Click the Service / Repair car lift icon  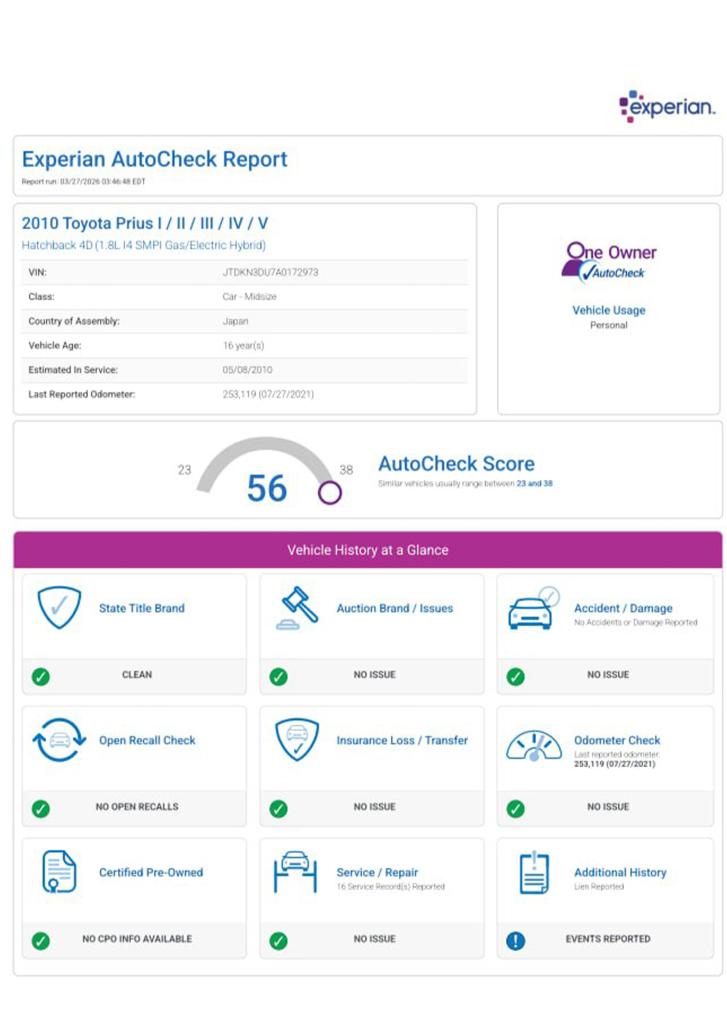296,872
